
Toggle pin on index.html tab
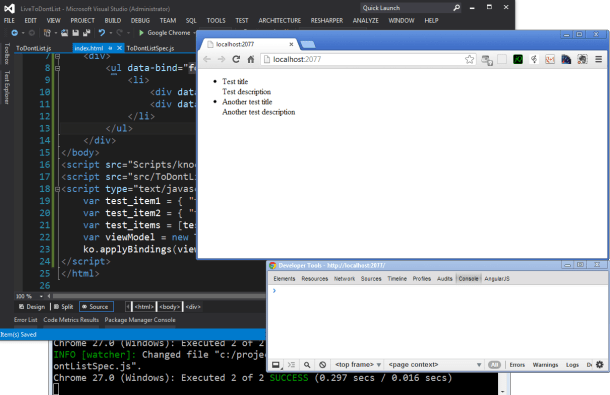(x=110, y=48)
